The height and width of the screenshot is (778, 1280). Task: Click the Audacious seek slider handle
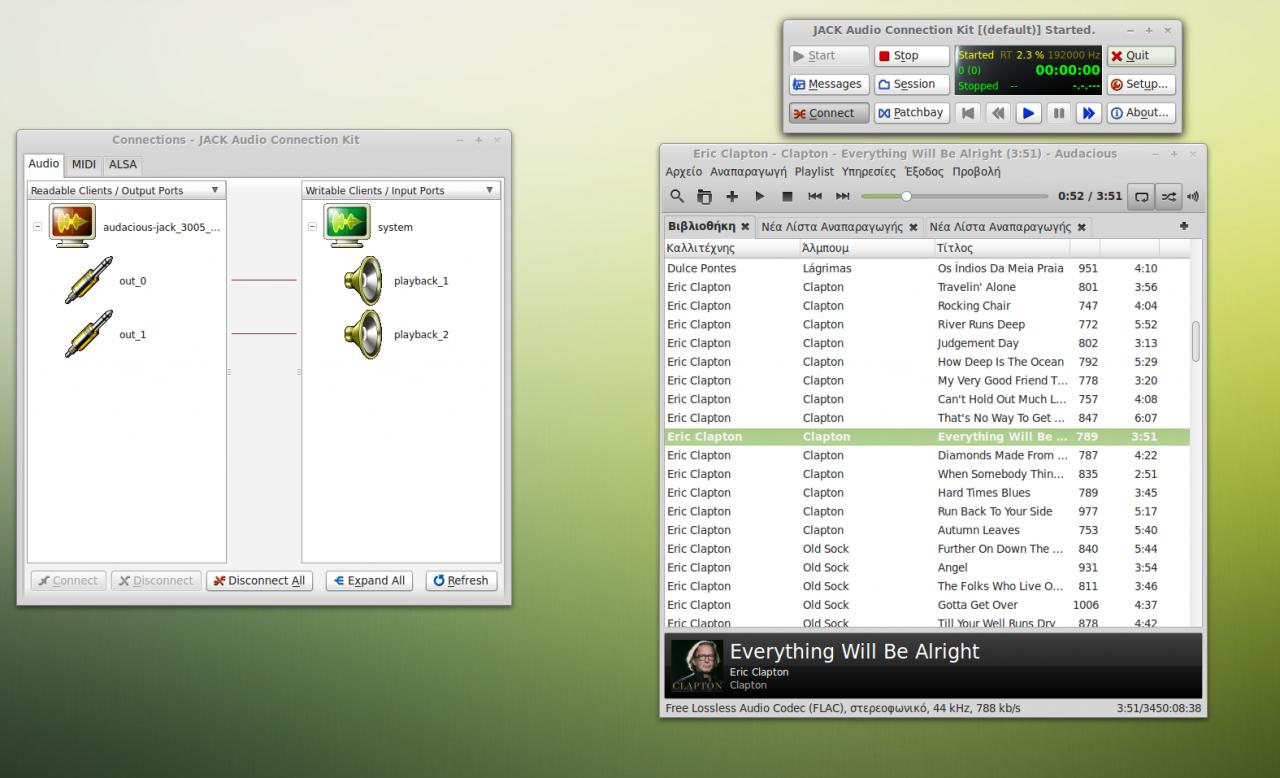click(x=906, y=196)
